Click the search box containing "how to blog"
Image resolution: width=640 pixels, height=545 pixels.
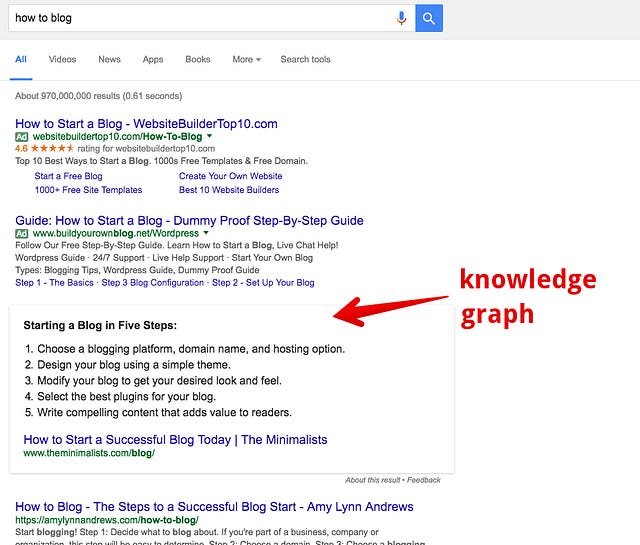tap(211, 18)
